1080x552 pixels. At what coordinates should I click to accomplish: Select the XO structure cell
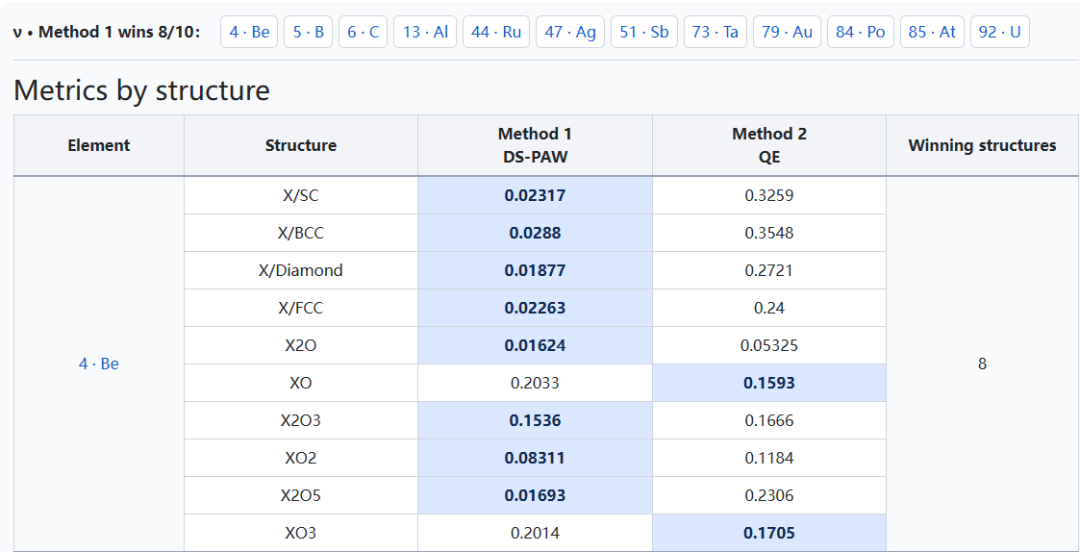point(301,382)
